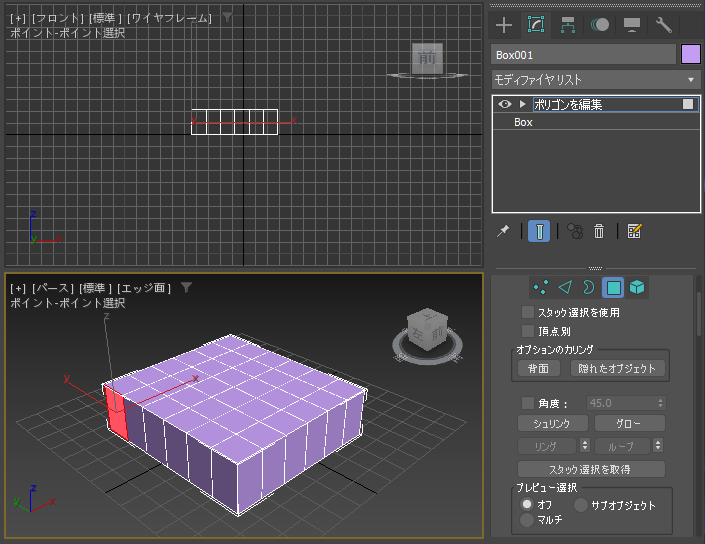Select Element sub-object level icon

[x=637, y=287]
